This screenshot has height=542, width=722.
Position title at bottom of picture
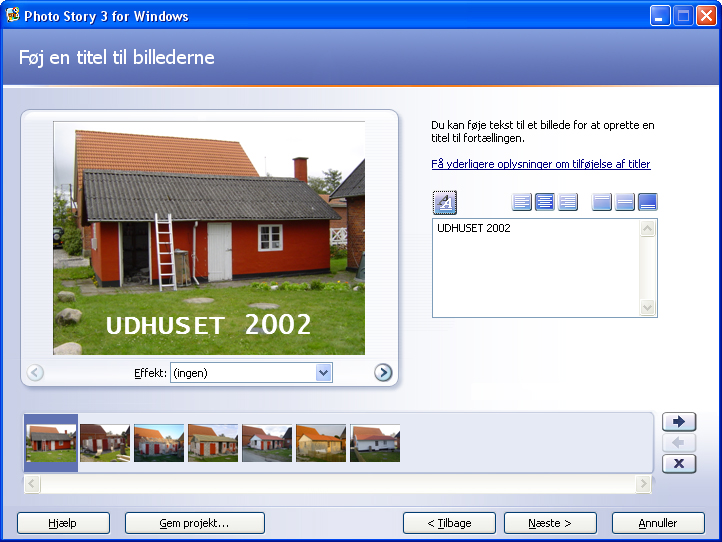pyautogui.click(x=648, y=202)
